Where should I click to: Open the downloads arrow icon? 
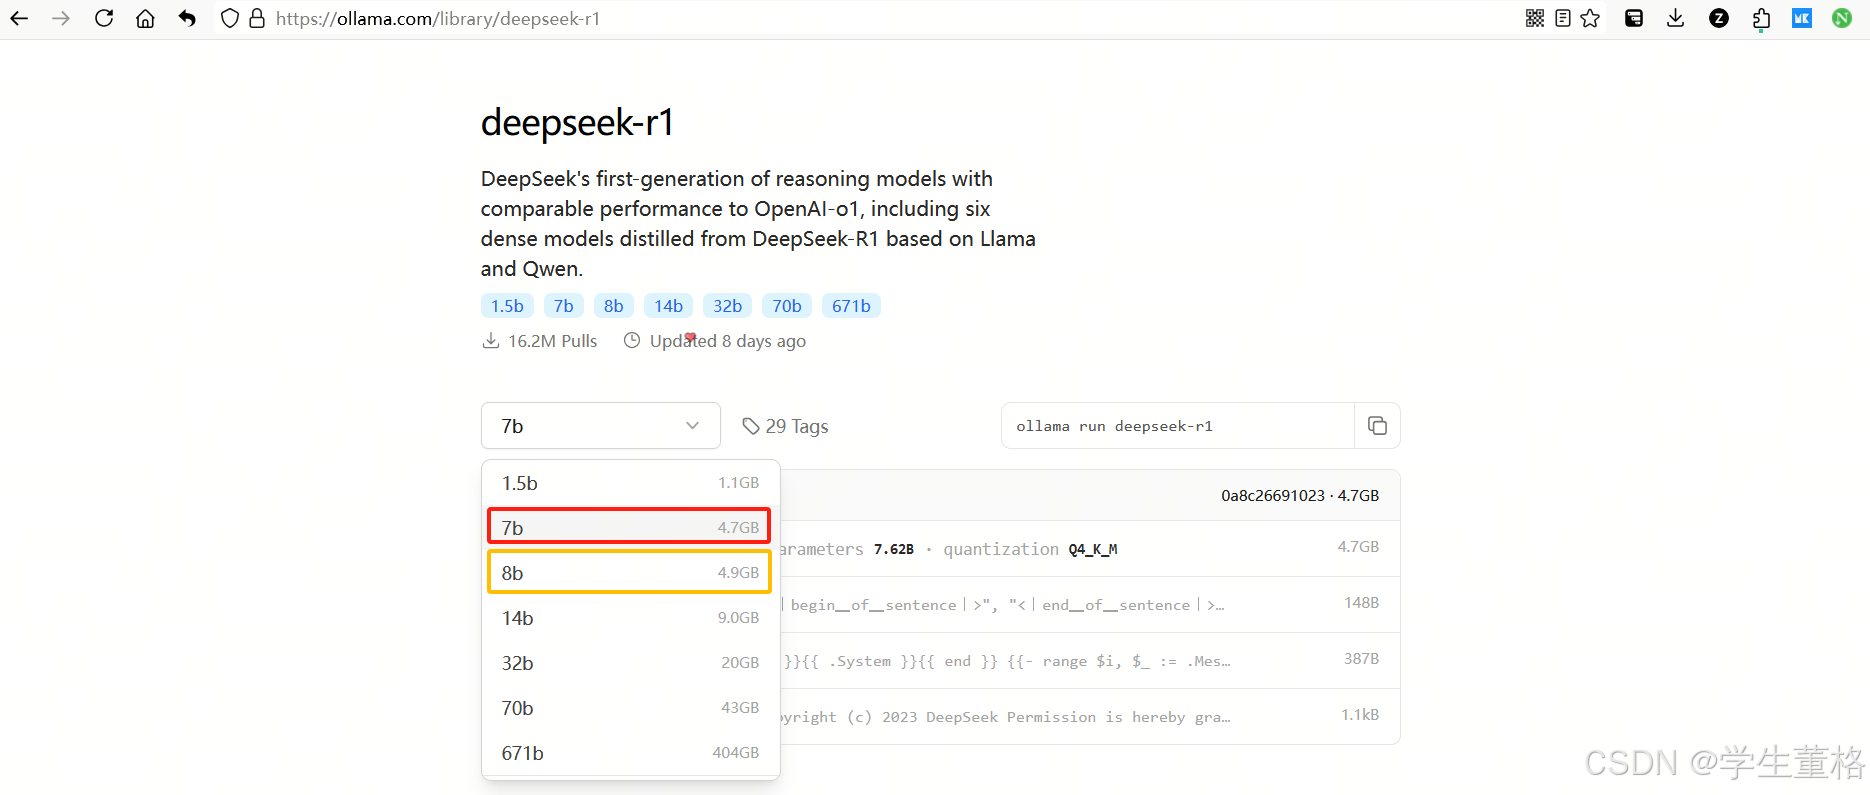tap(1676, 18)
